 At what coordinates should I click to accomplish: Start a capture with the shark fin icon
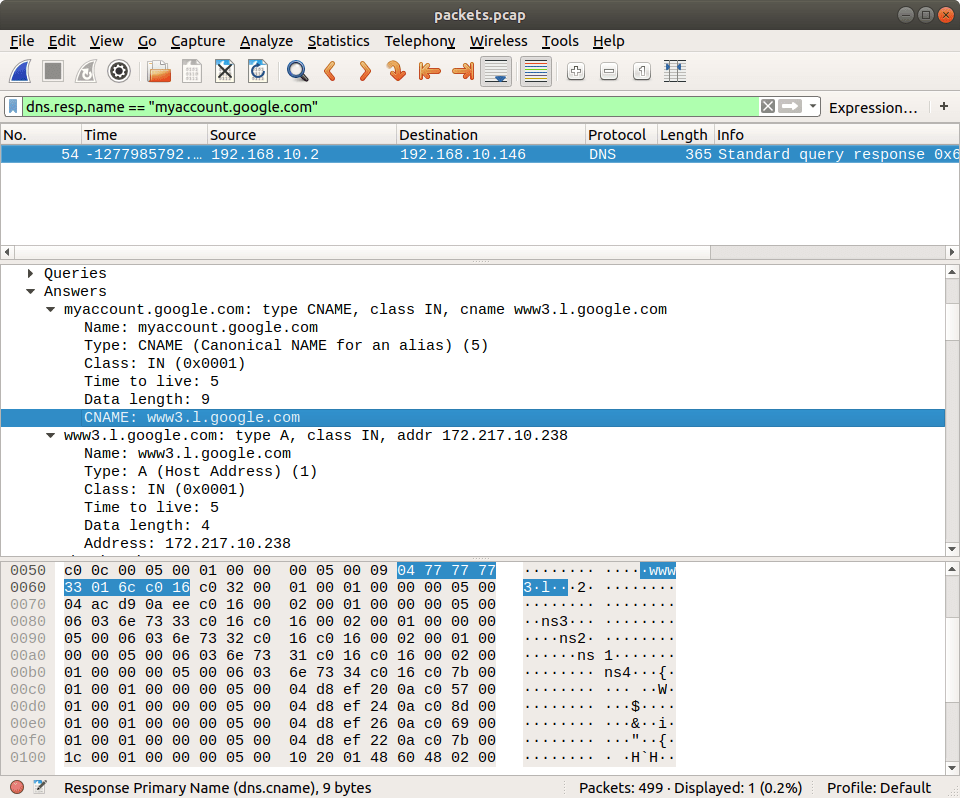pyautogui.click(x=21, y=71)
